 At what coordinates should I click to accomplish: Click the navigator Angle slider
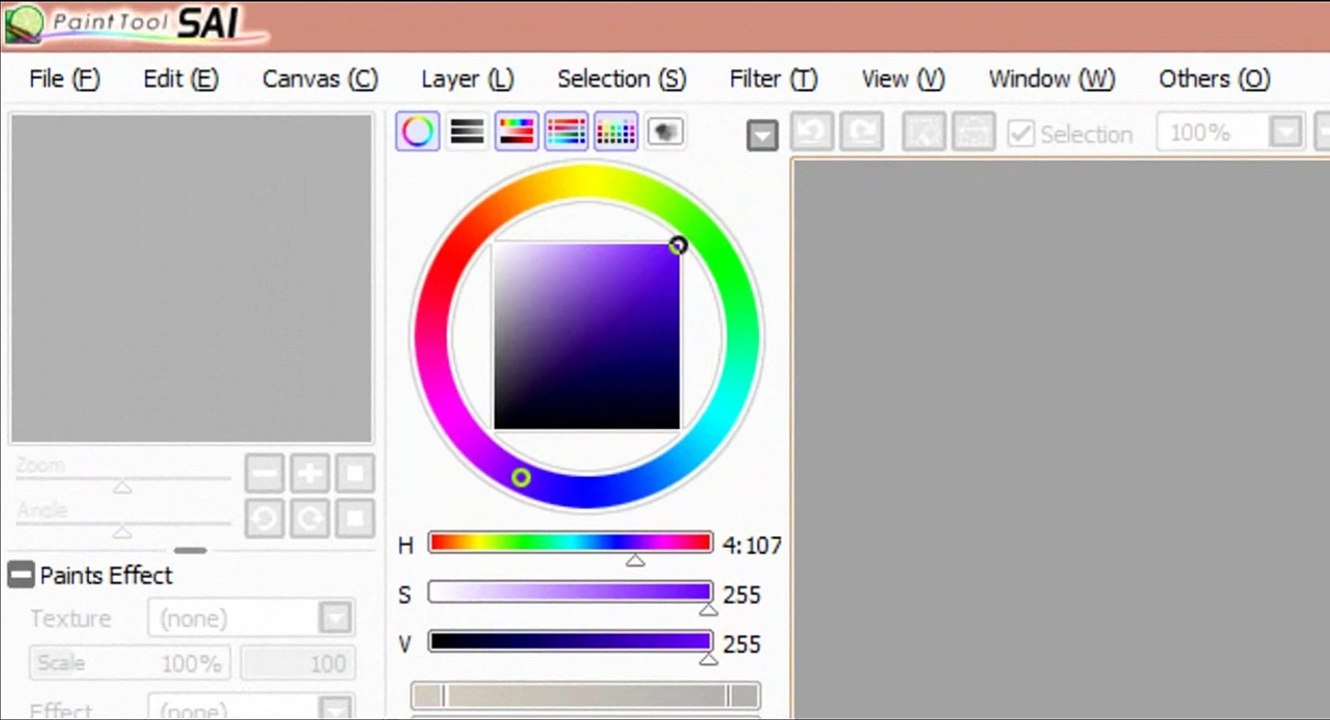123,525
